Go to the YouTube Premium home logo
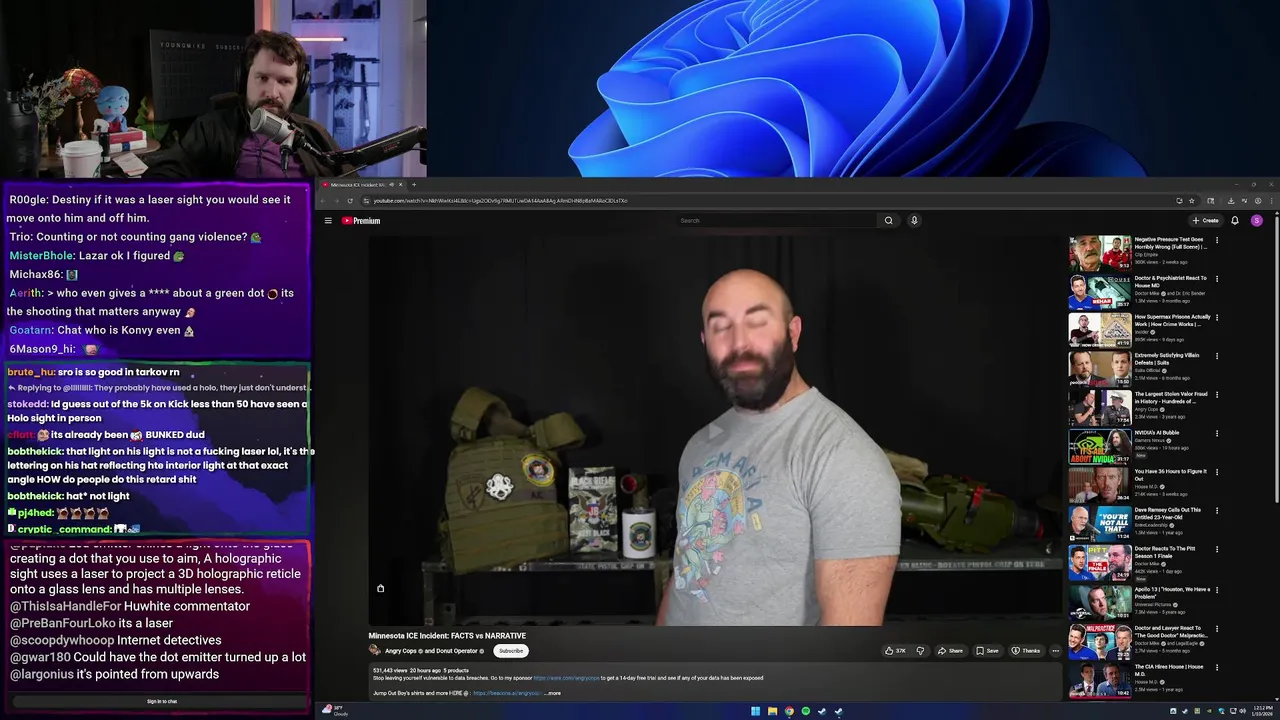Screen dimensions: 1280x720 pyautogui.click(x=361, y=221)
